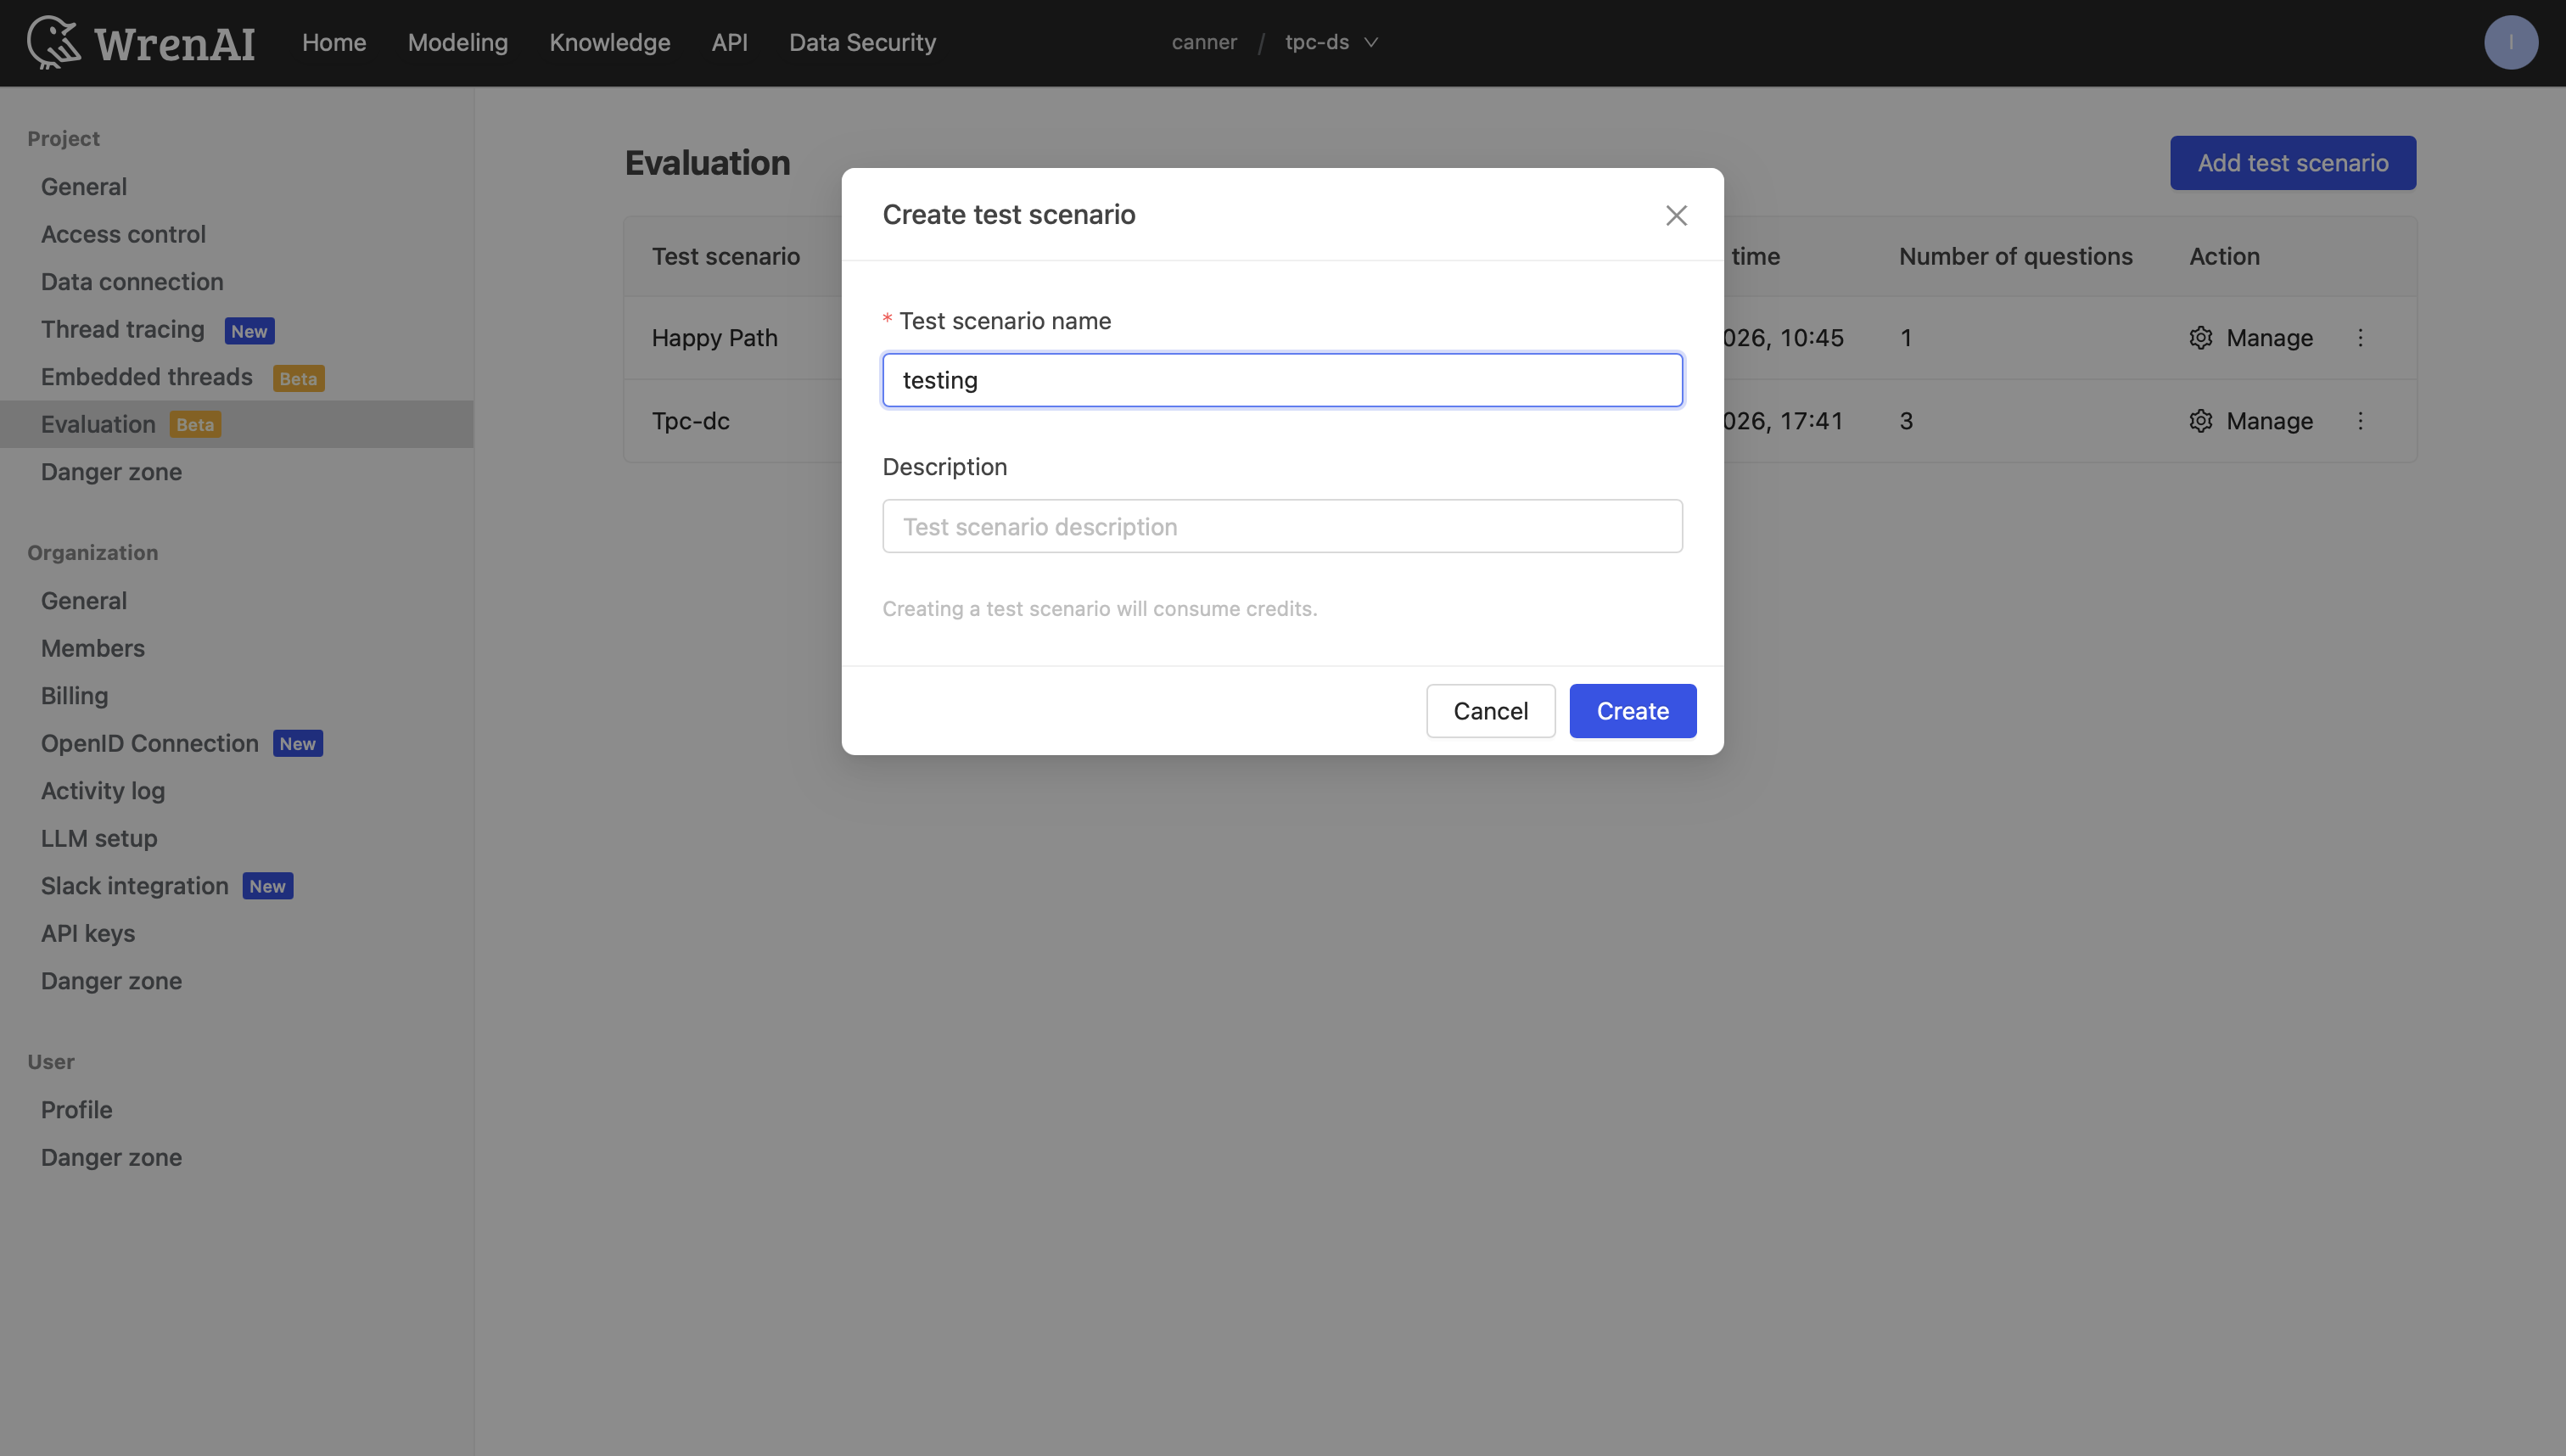Open the tpc-ds project dropdown
Viewport: 2566px width, 1456px height.
click(1331, 42)
